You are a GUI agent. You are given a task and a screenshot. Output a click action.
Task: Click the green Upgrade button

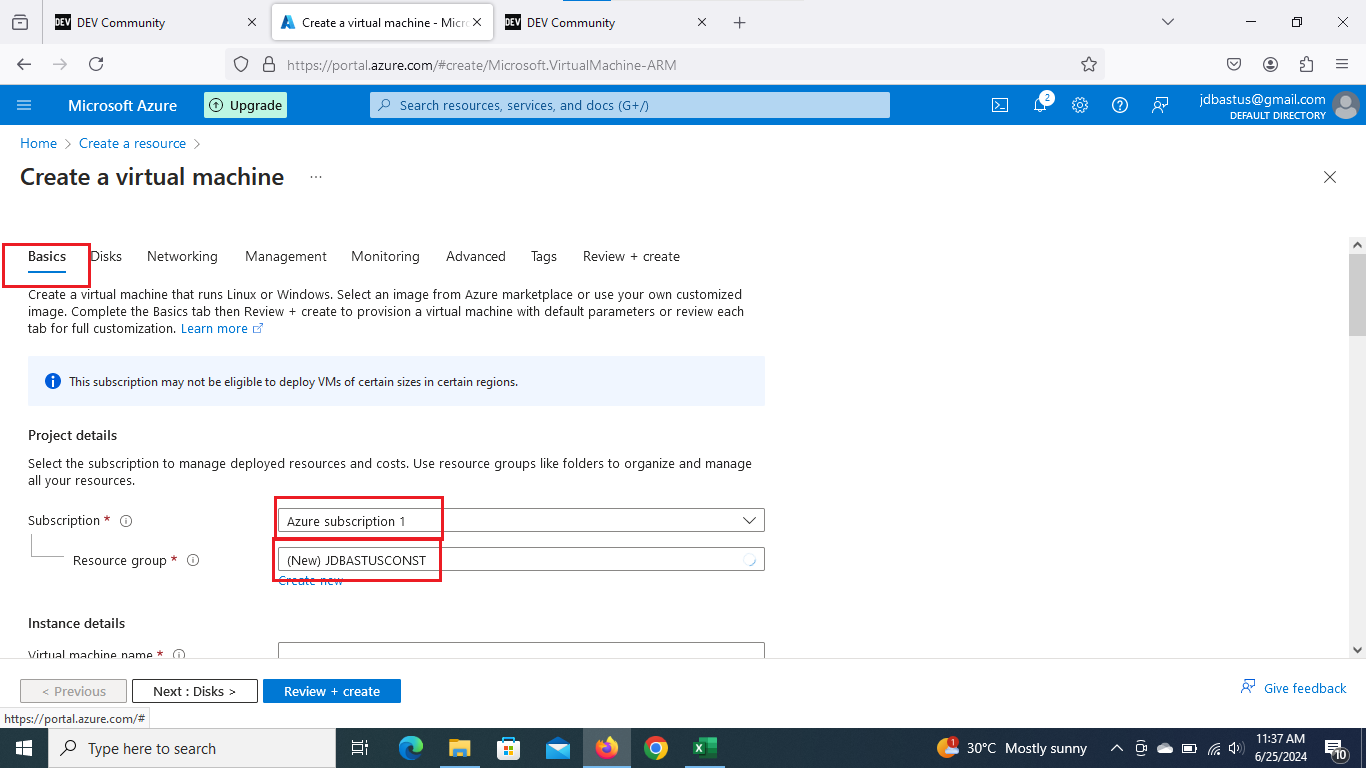coord(246,105)
